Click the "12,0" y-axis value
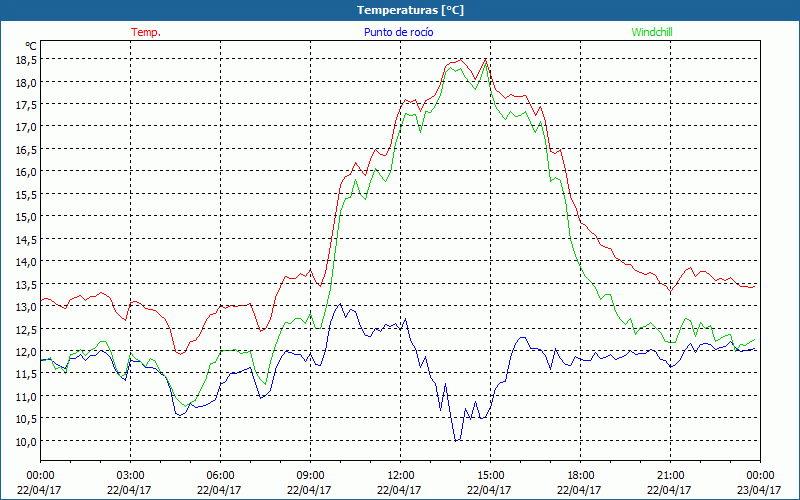 (x=27, y=352)
